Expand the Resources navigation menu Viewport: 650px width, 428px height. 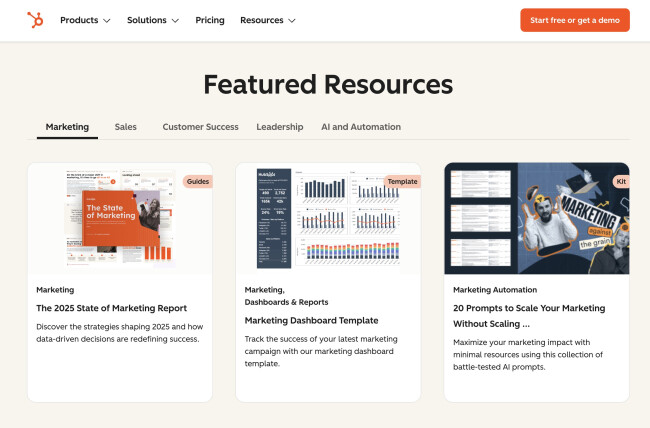pyautogui.click(x=267, y=20)
